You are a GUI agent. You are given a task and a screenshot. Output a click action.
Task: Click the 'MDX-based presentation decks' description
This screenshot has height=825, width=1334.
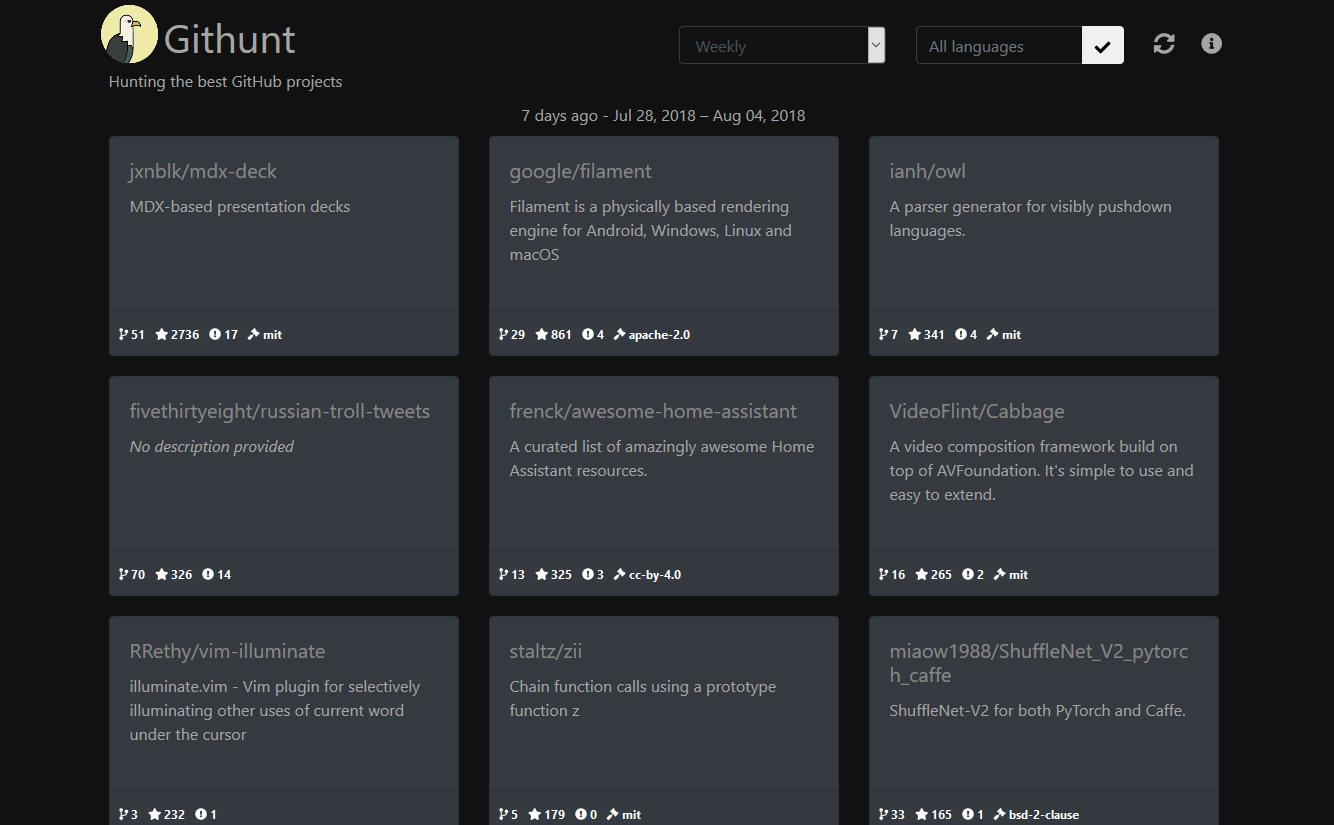(x=240, y=207)
